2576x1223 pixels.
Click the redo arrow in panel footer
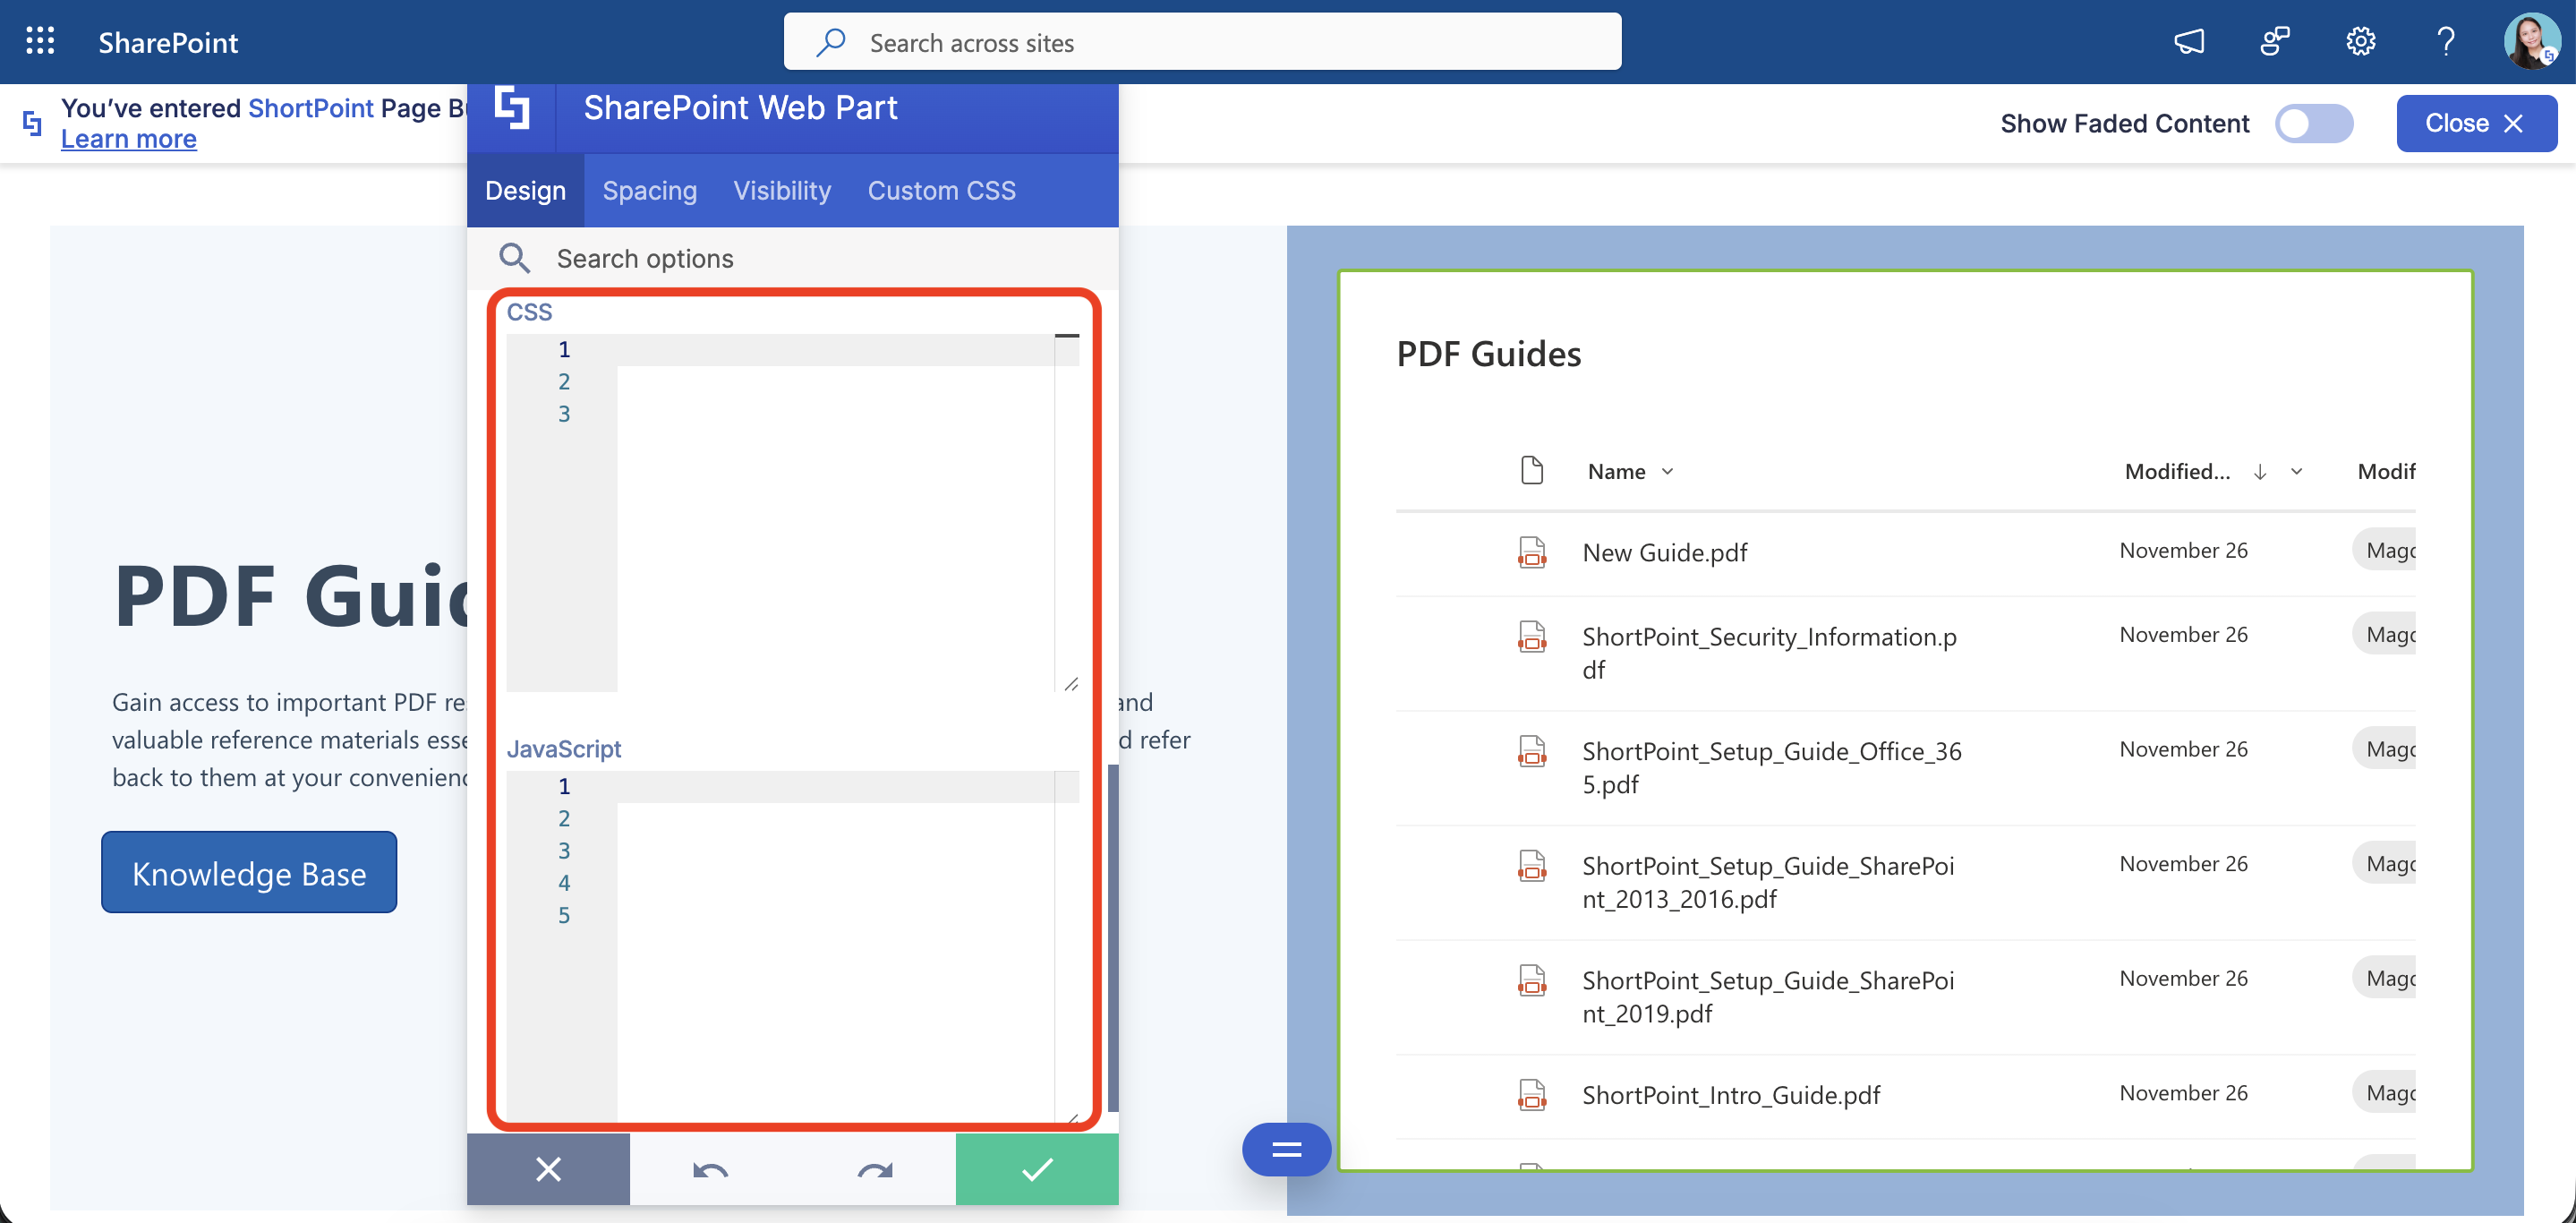[874, 1169]
